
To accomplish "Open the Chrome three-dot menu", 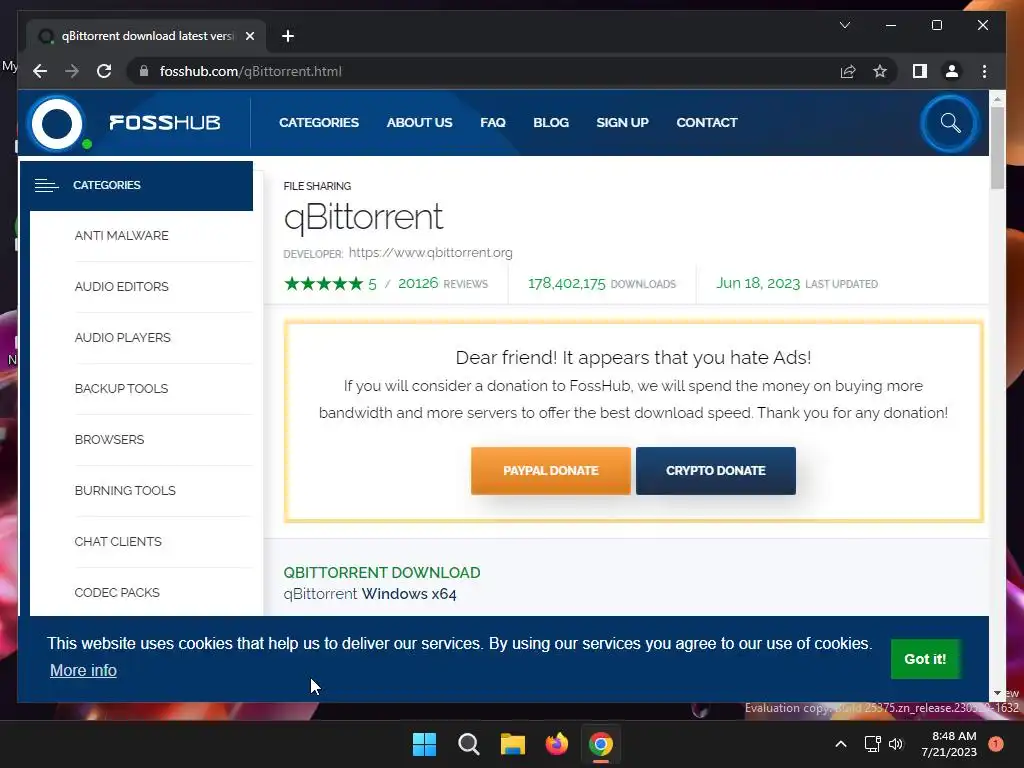I will click(x=984, y=71).
